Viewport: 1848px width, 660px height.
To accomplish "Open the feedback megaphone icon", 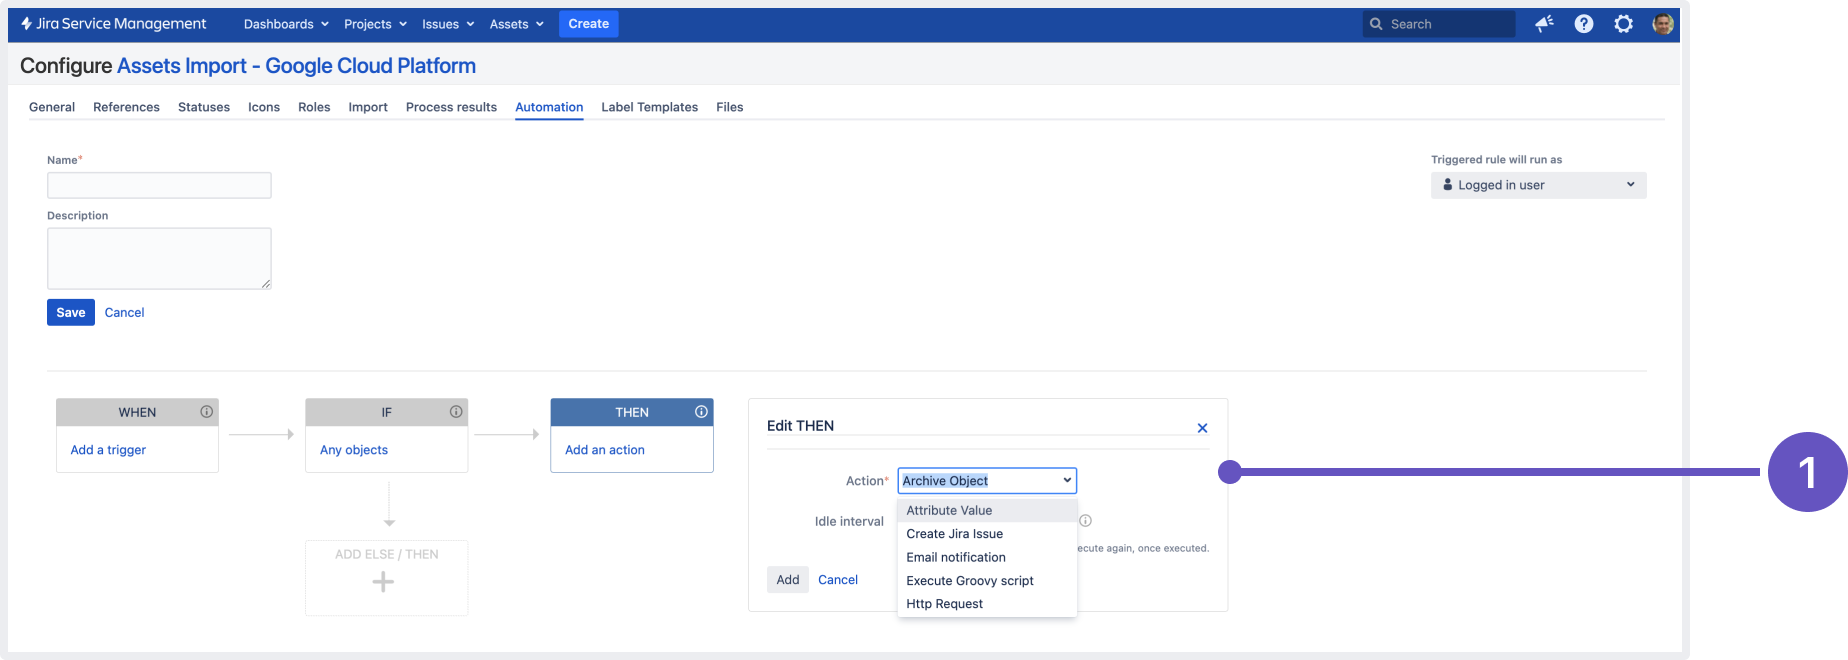I will 1544,24.
